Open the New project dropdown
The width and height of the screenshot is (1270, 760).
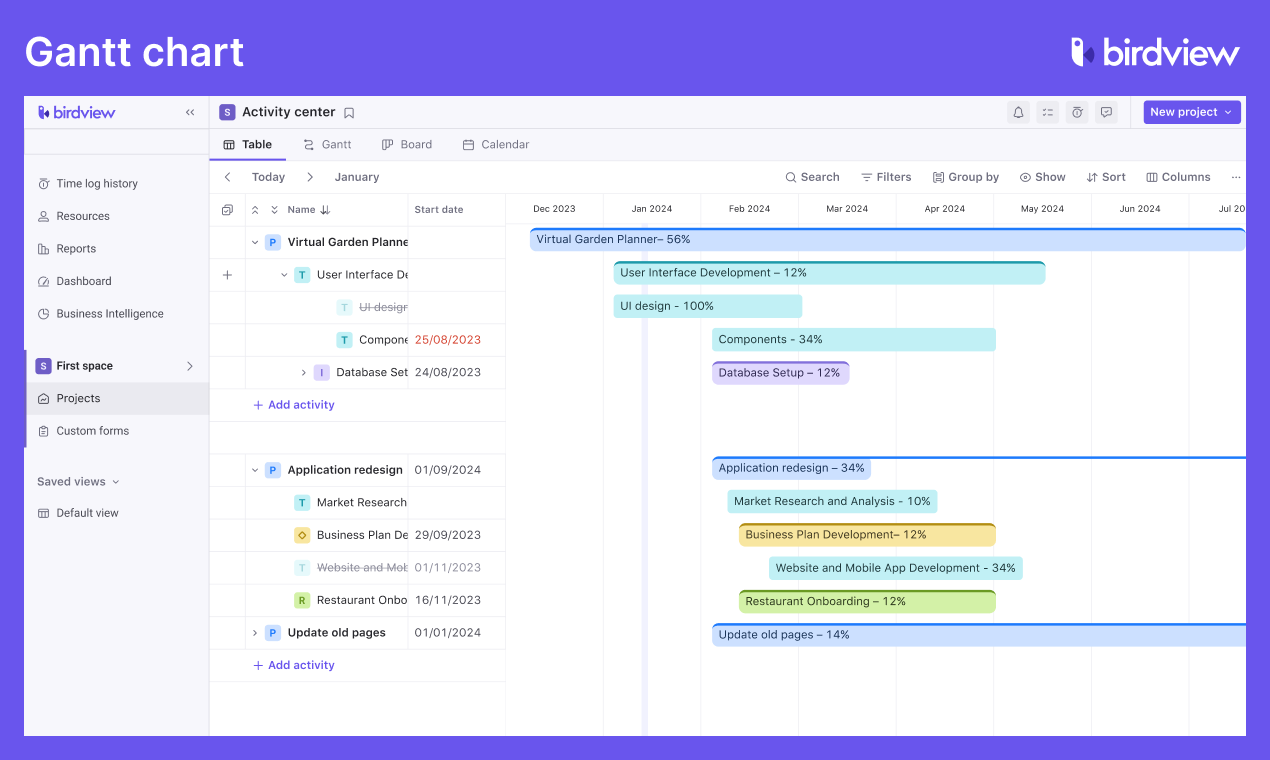pyautogui.click(x=1191, y=112)
